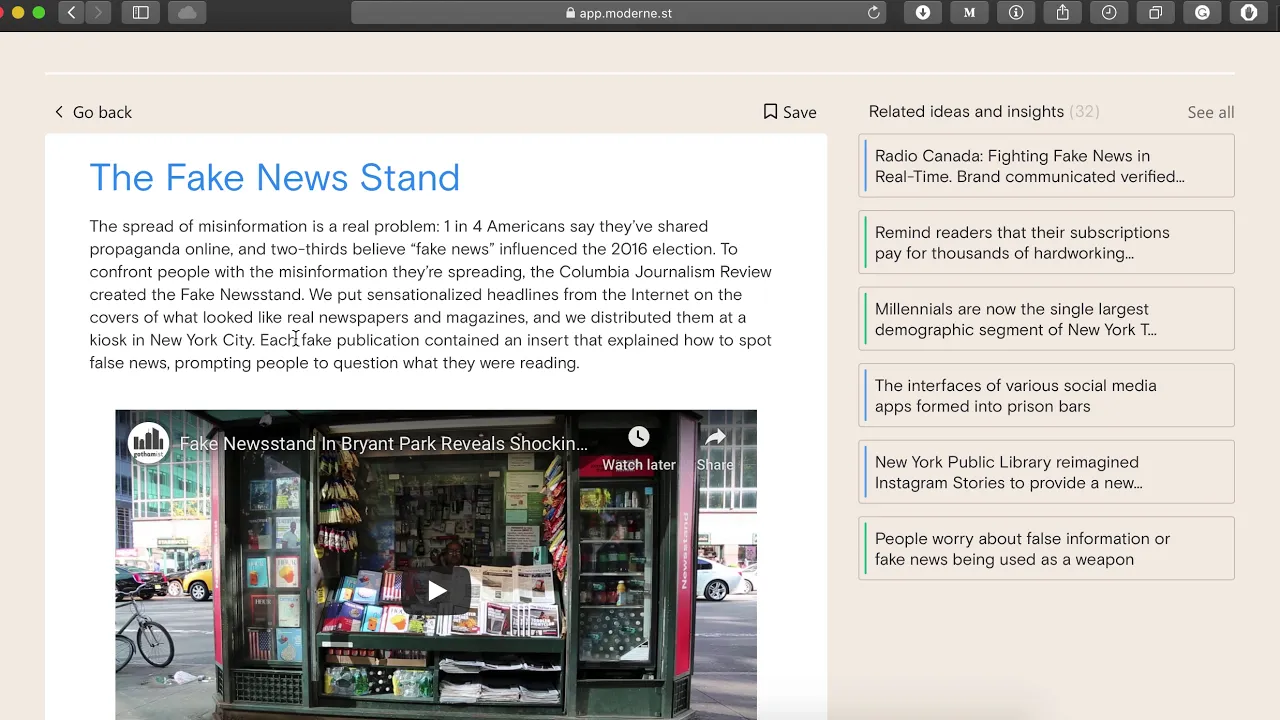Open the social media prison bars card
This screenshot has width=1280, height=720.
[1046, 396]
